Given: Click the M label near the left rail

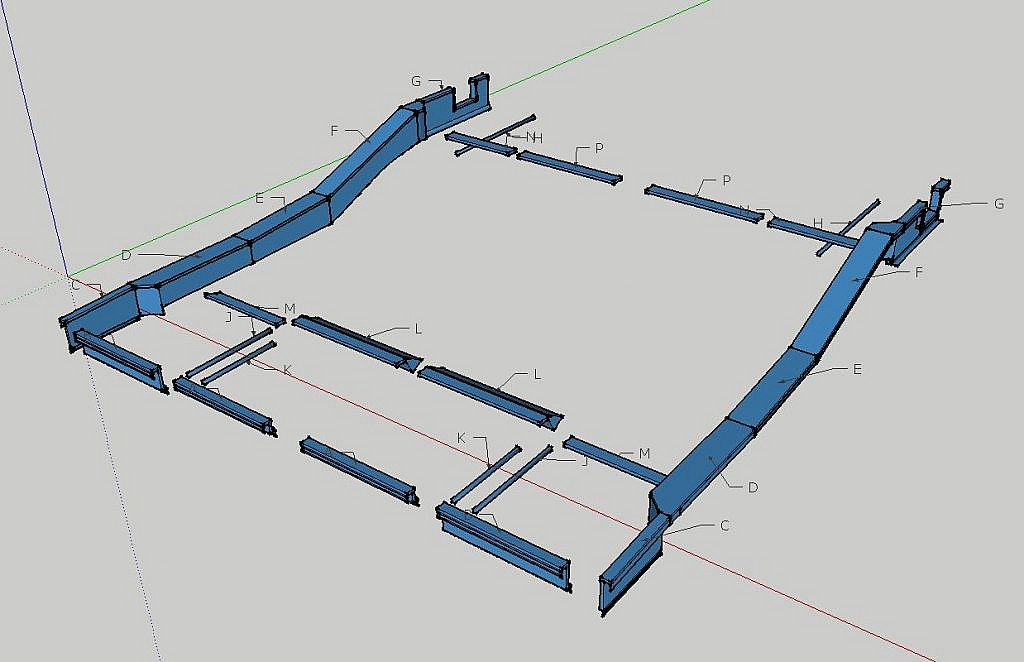Looking at the screenshot, I should [290, 309].
